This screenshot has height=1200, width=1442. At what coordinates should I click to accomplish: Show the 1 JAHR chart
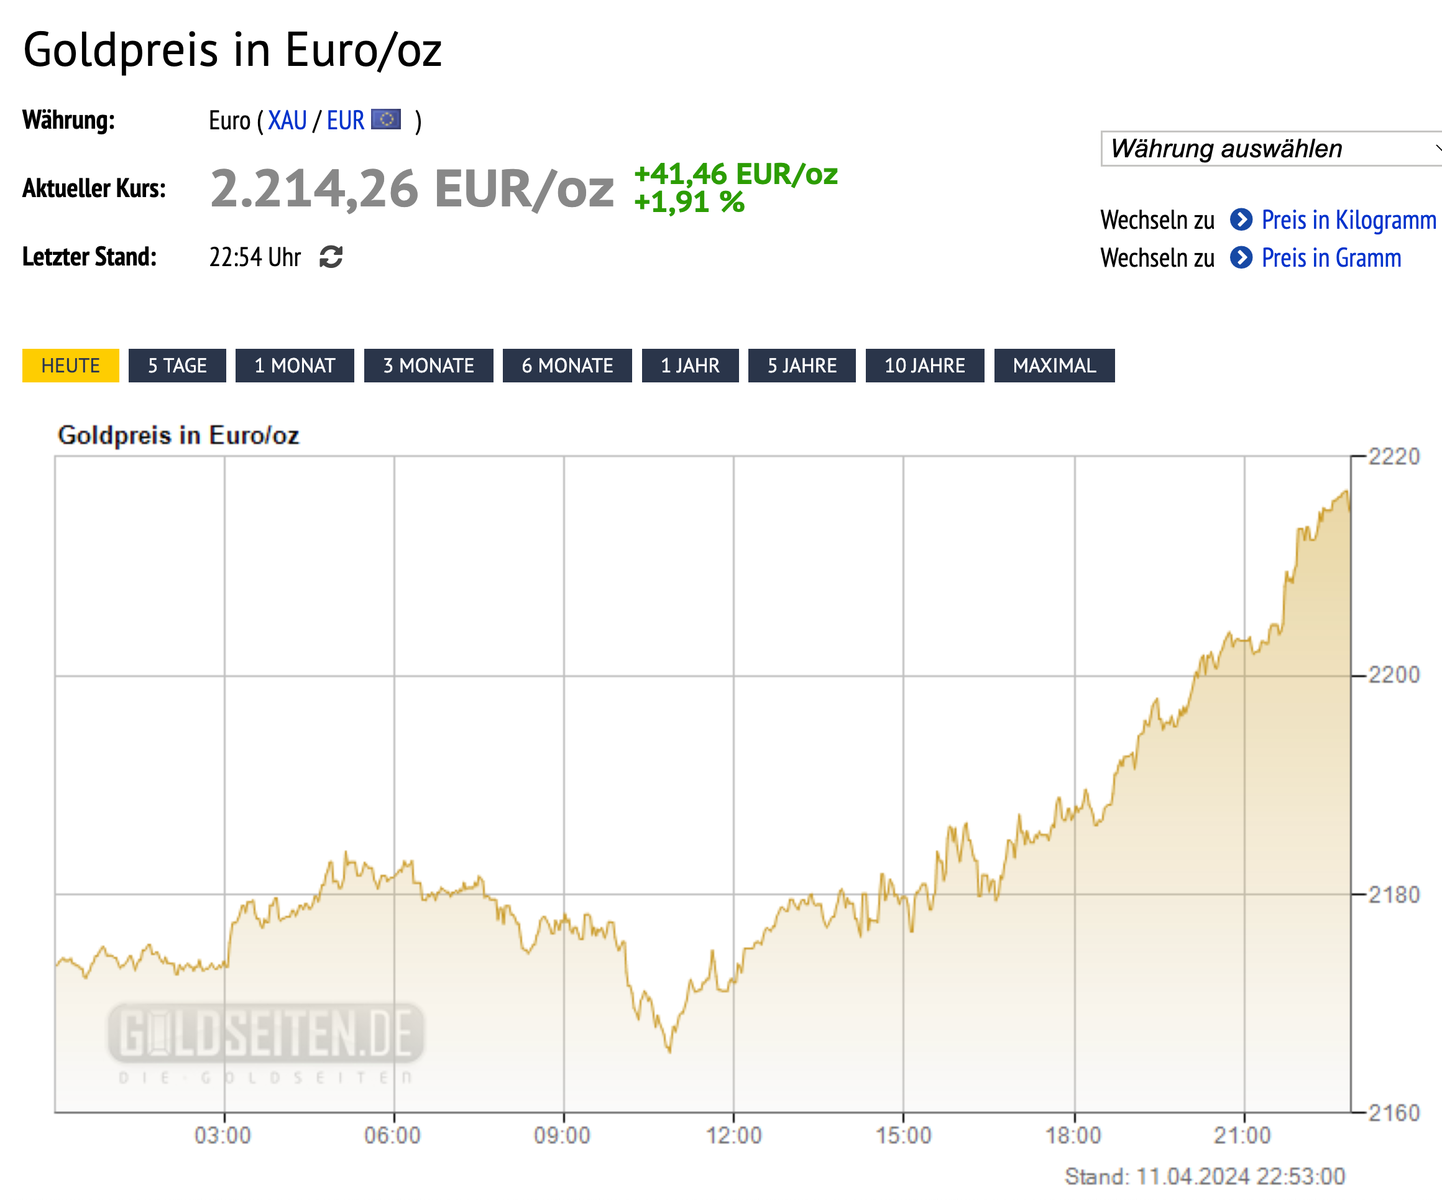pyautogui.click(x=690, y=366)
